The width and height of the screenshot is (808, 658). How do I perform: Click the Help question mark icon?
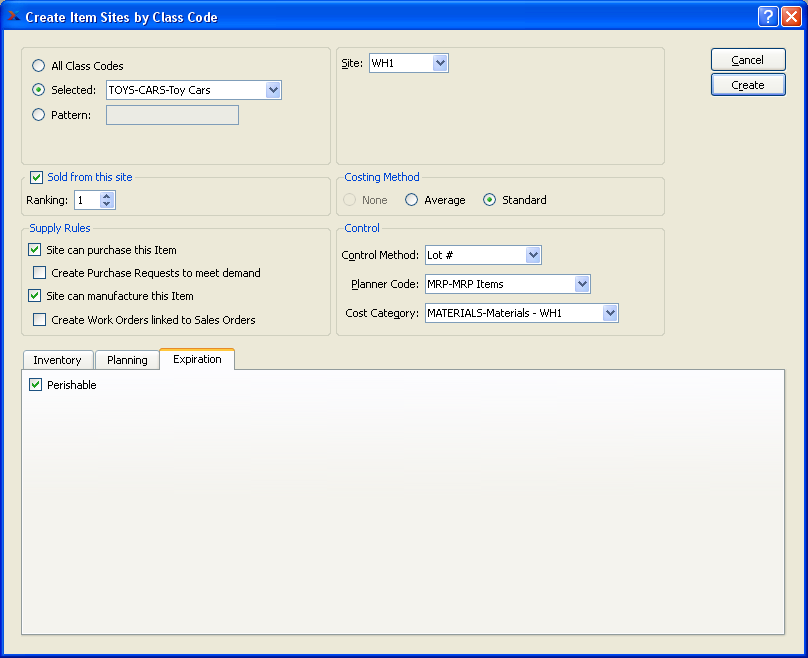[768, 16]
